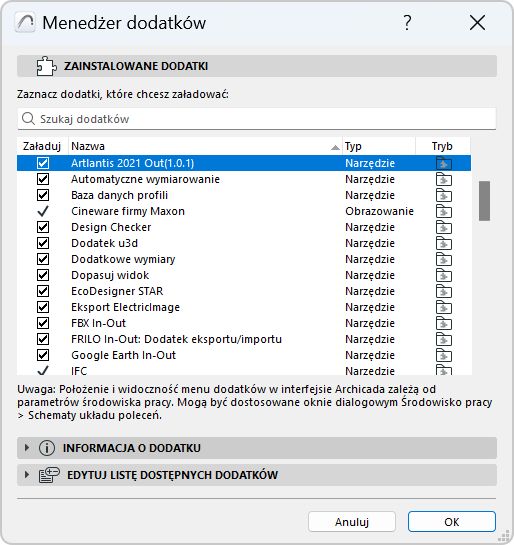
Task: Toggle the FBX In-Out checkbox
Action: tap(43, 323)
